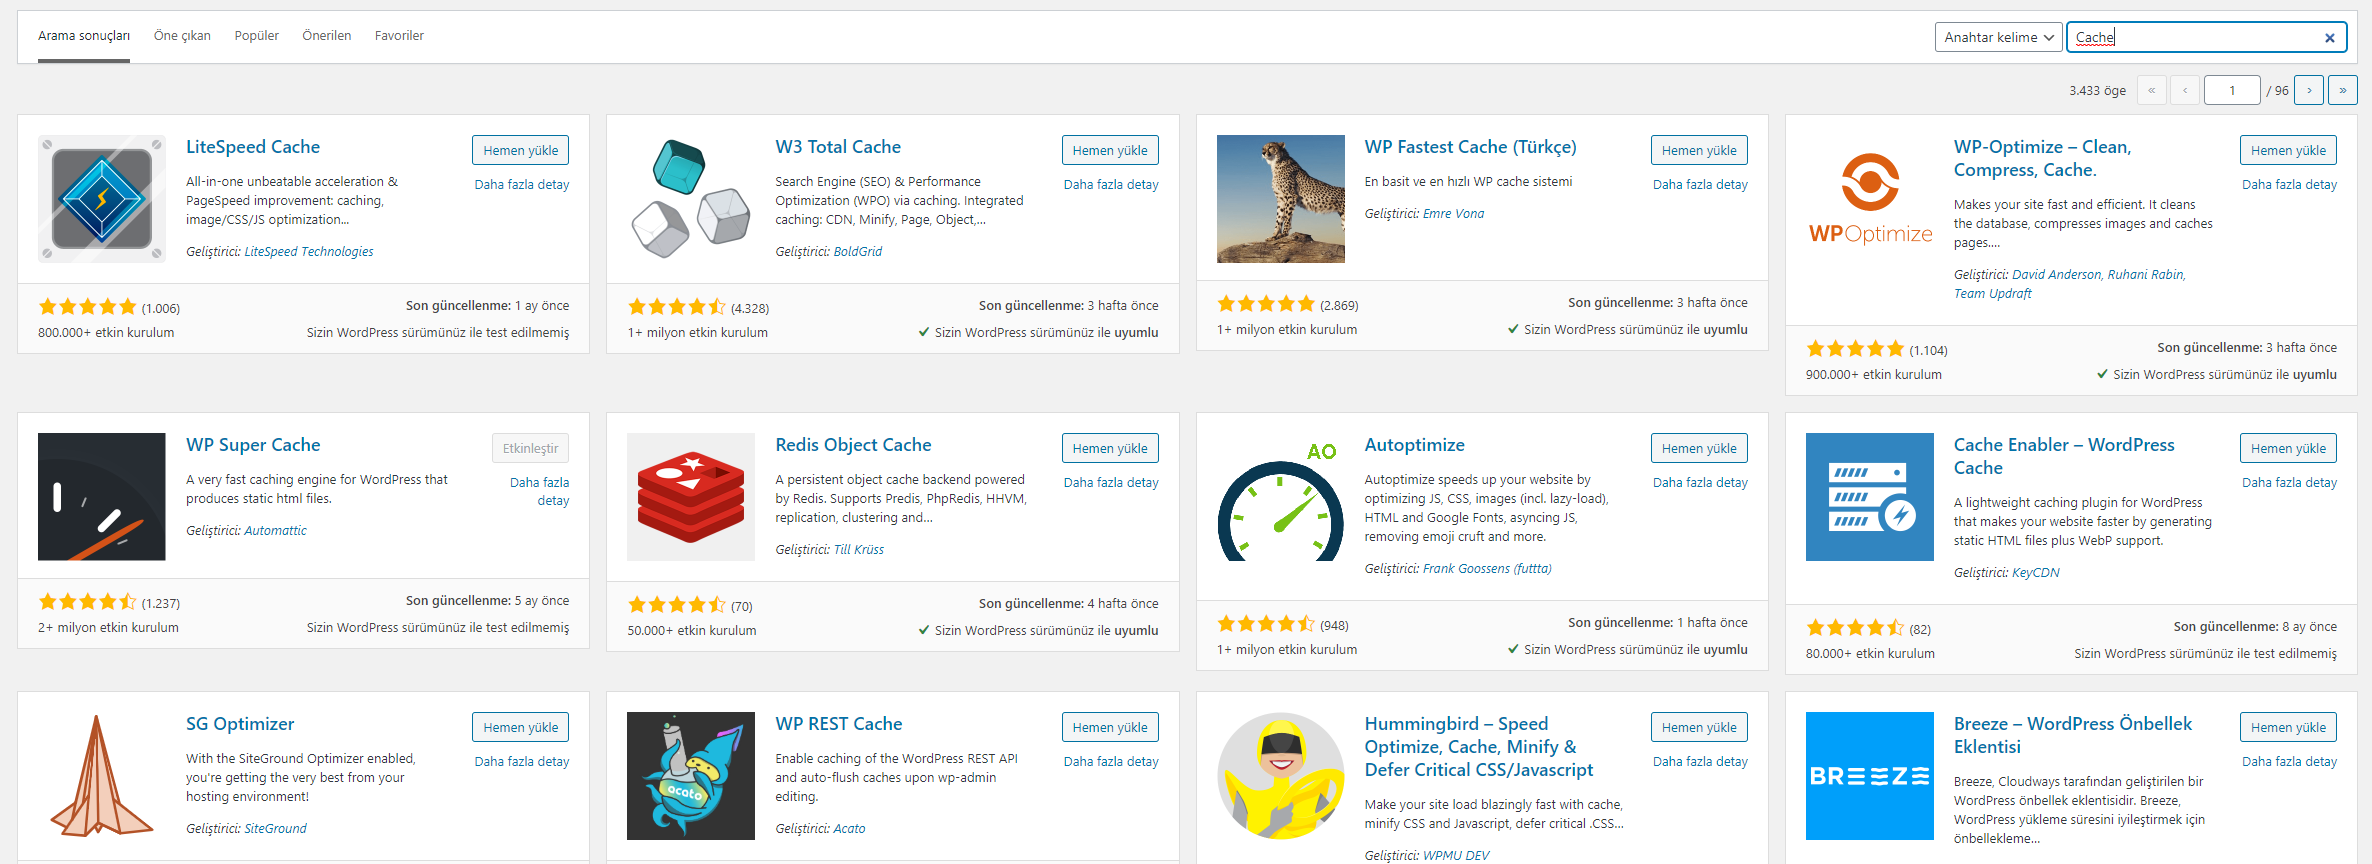The width and height of the screenshot is (2372, 864).
Task: Click the LiteSpeed Cache plugin icon
Action: click(x=102, y=199)
